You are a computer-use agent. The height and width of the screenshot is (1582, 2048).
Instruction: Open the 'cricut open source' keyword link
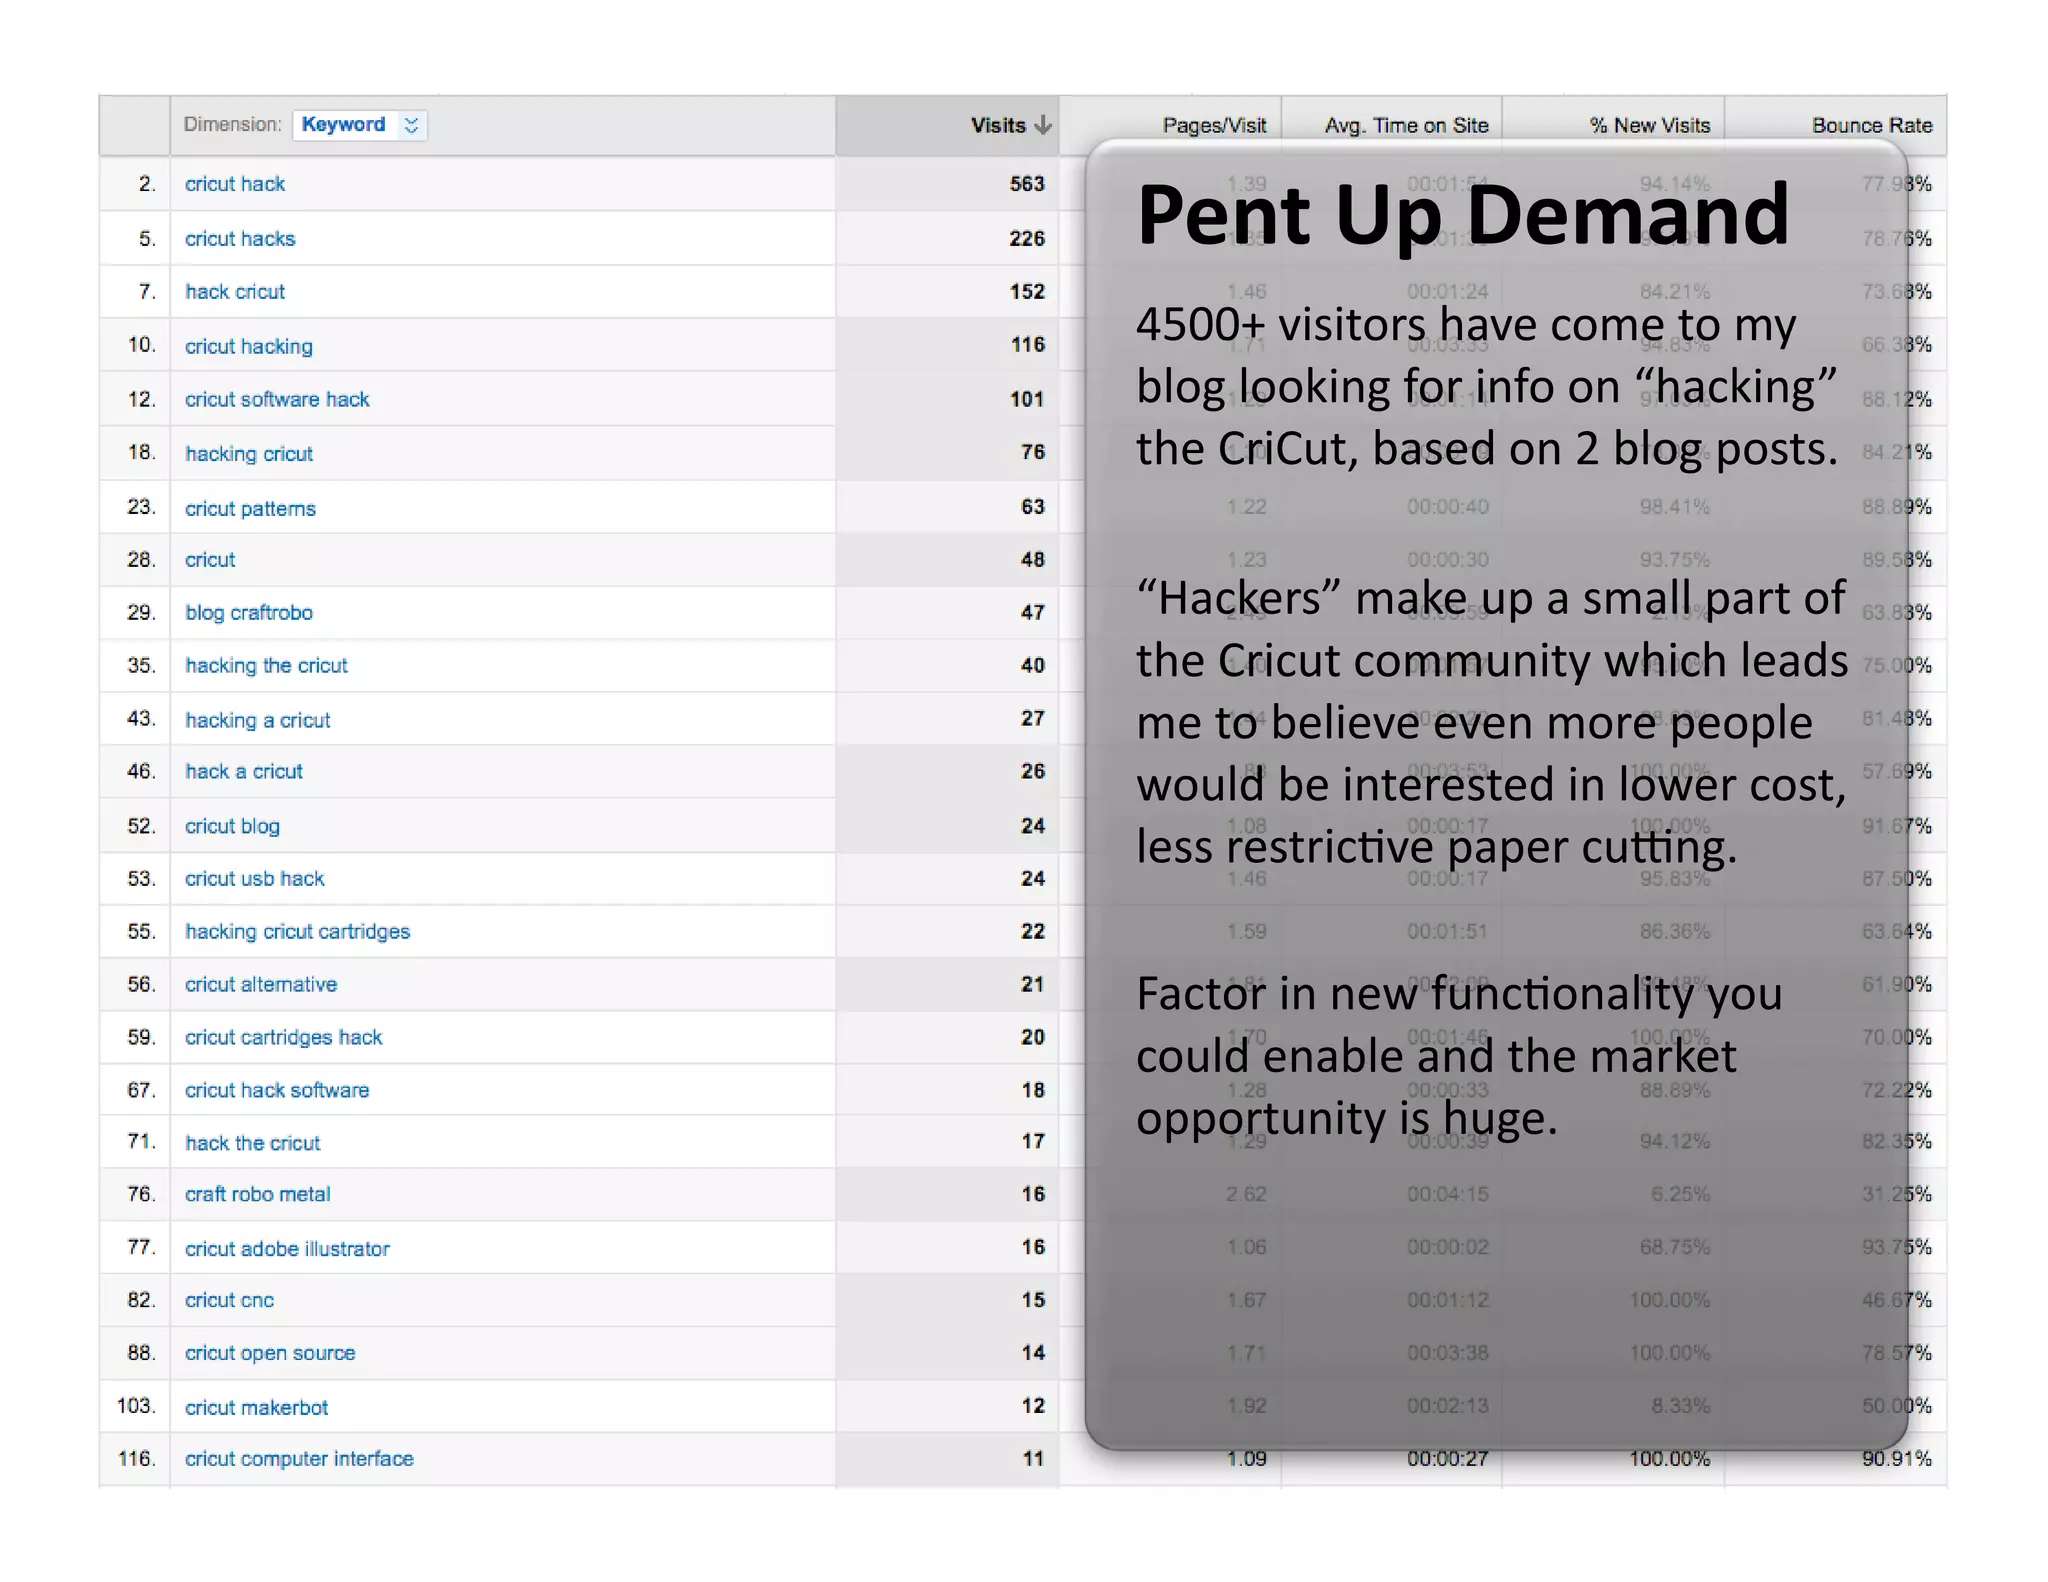[270, 1353]
